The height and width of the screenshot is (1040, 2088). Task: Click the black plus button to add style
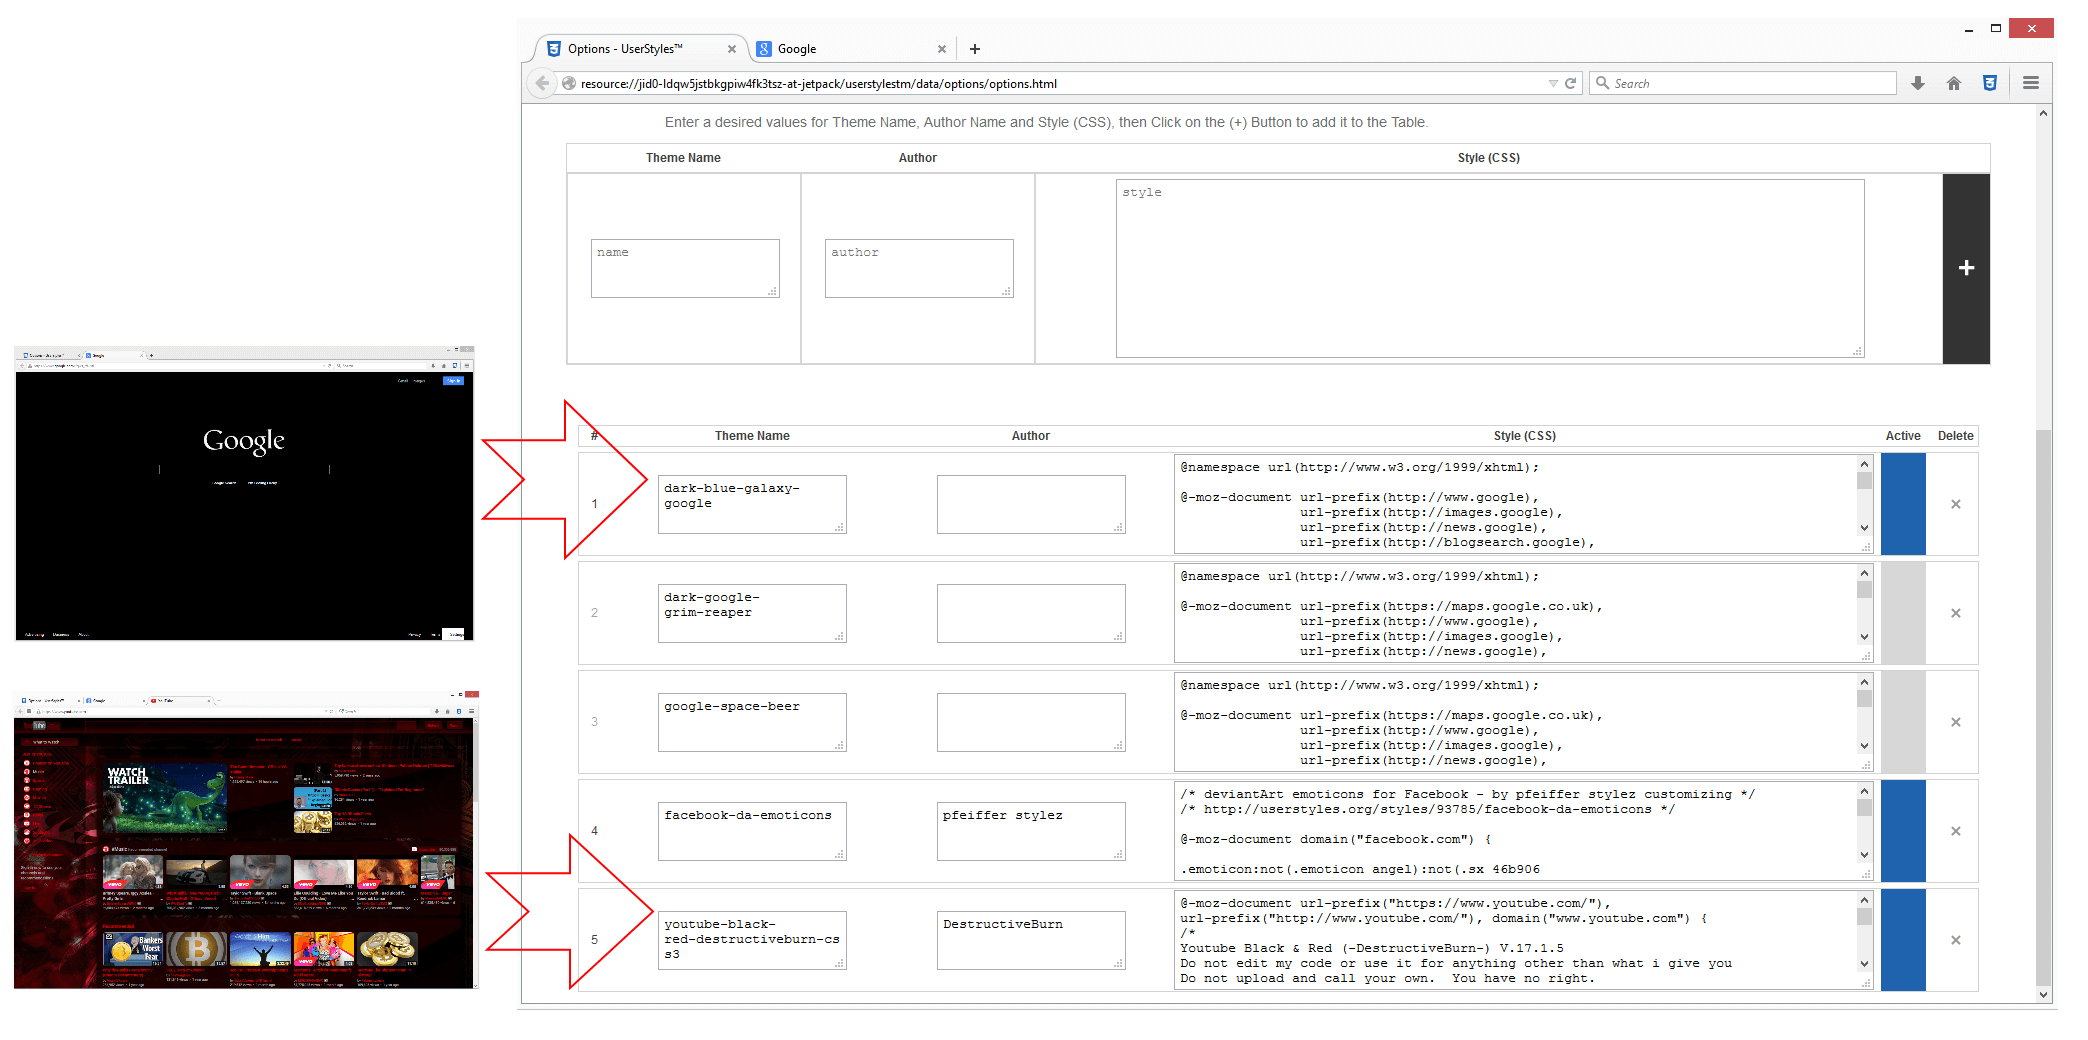click(1966, 268)
